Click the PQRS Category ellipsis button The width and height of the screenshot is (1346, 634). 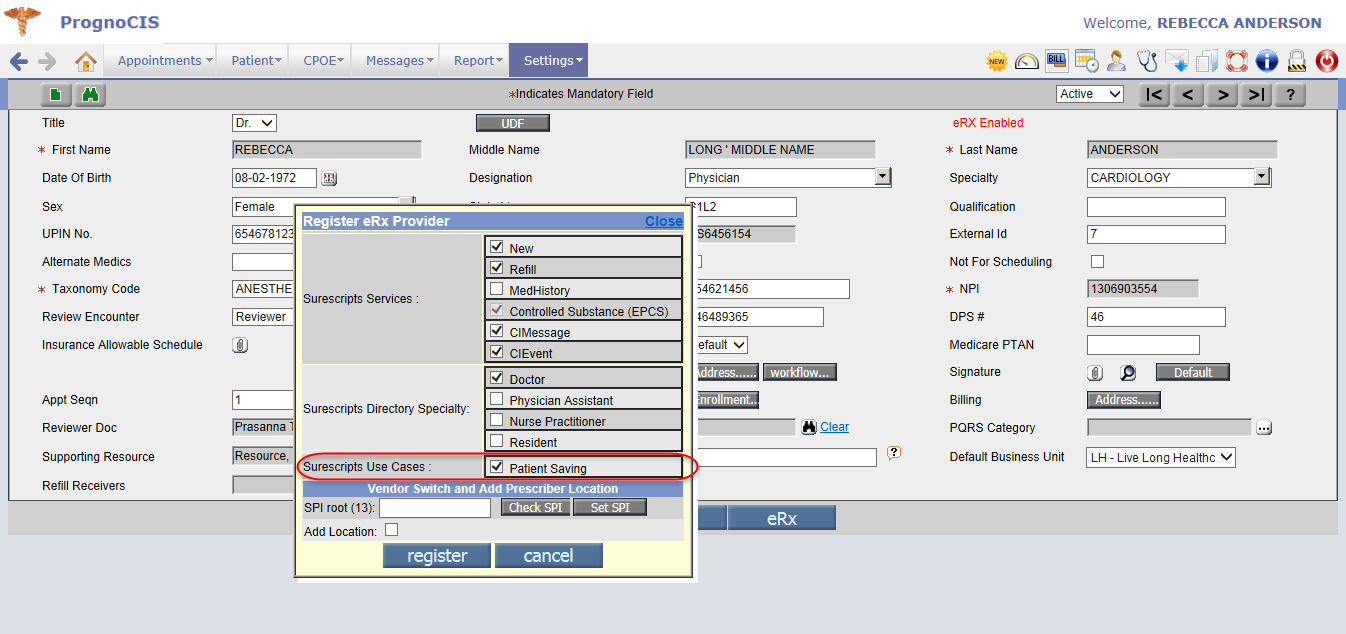click(1264, 428)
